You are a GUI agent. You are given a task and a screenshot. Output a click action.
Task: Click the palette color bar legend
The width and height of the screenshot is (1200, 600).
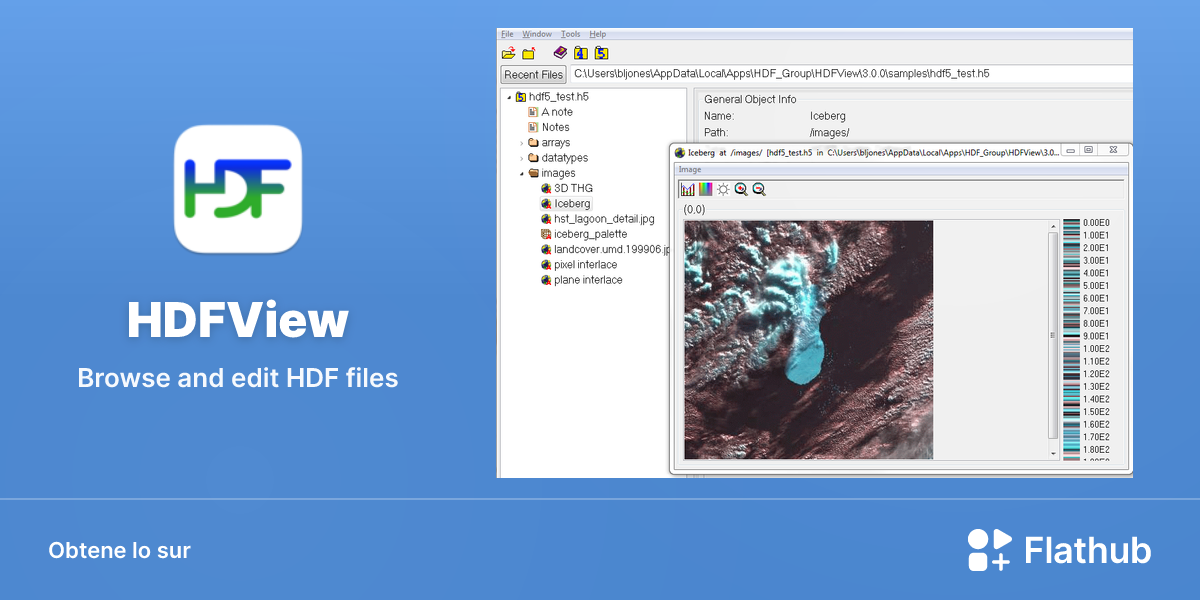[1071, 339]
